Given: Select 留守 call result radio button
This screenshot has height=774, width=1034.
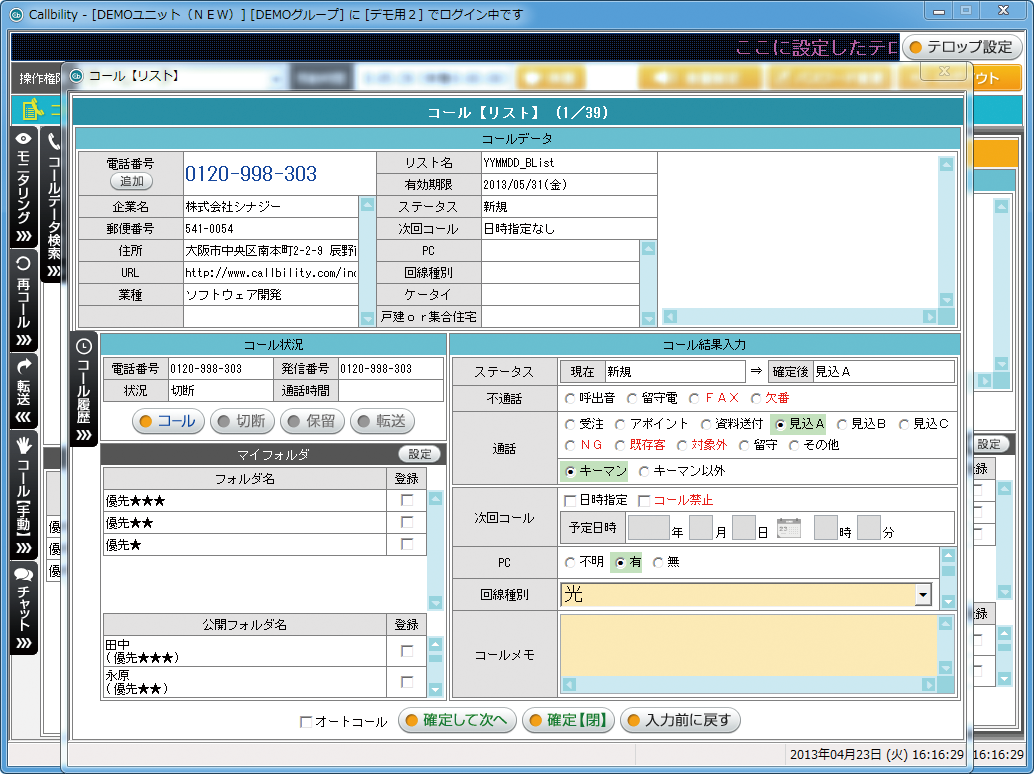Looking at the screenshot, I should (x=744, y=446).
